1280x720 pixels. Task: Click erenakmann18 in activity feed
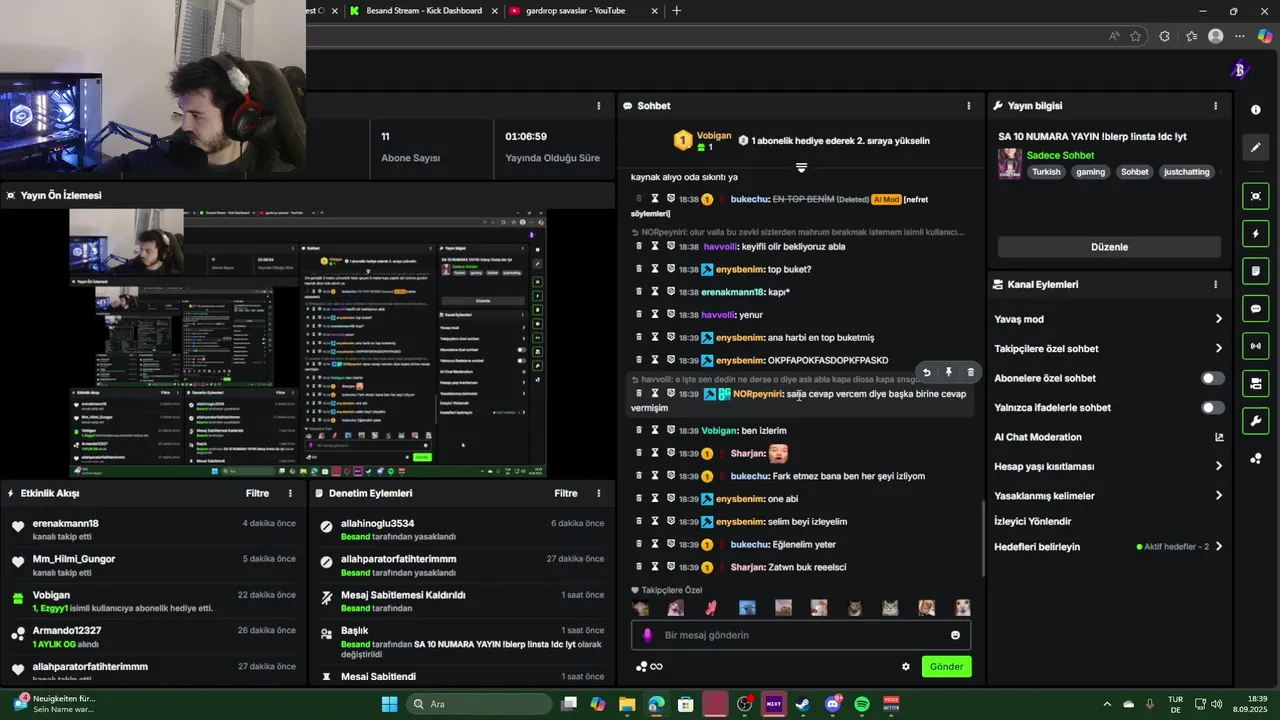tap(65, 523)
